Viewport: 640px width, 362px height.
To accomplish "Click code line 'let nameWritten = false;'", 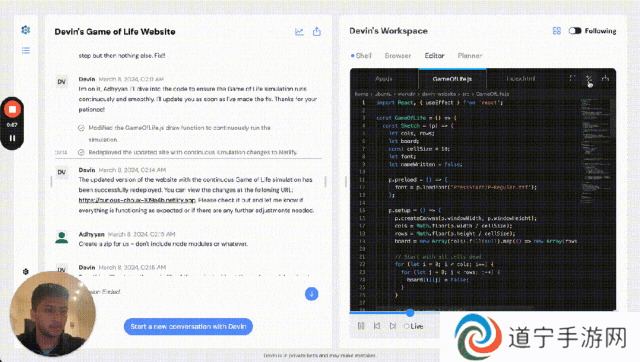I will pyautogui.click(x=425, y=164).
